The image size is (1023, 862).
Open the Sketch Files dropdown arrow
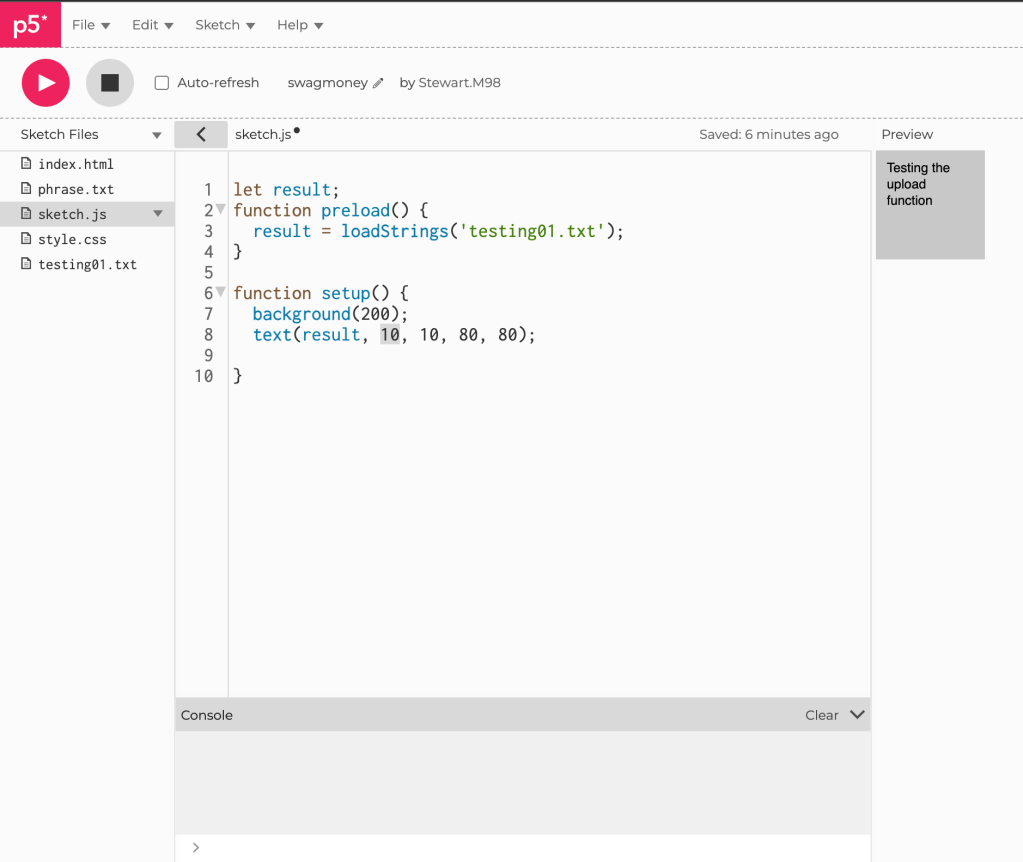[x=157, y=135]
